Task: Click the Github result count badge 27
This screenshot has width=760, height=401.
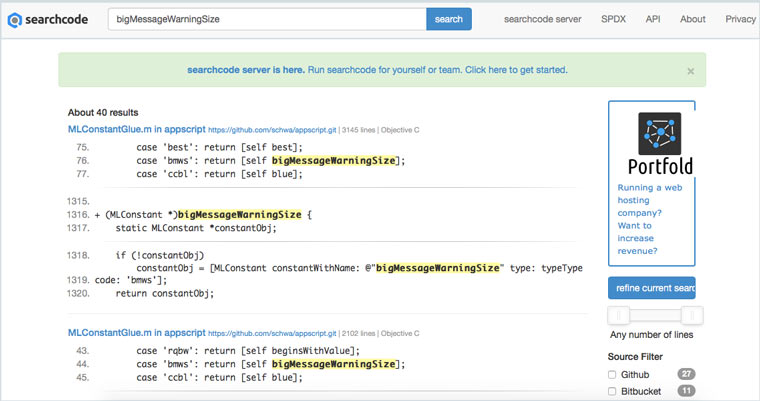Action: coord(686,374)
